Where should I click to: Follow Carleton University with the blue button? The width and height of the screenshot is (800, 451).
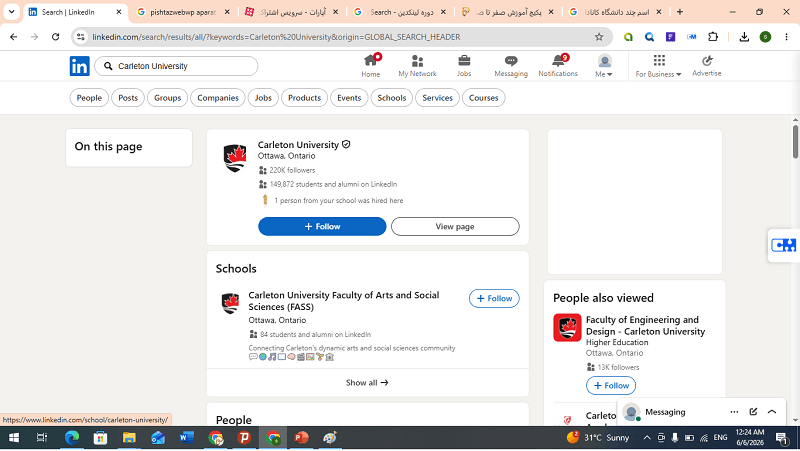[x=322, y=227]
